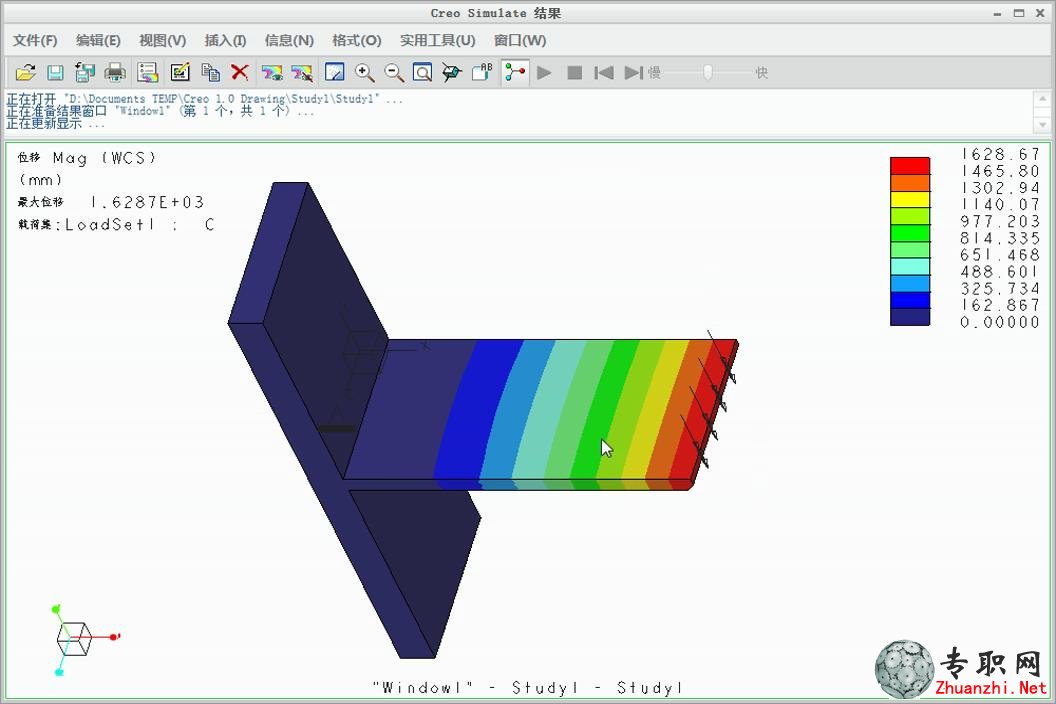Click the Print icon

tap(115, 72)
